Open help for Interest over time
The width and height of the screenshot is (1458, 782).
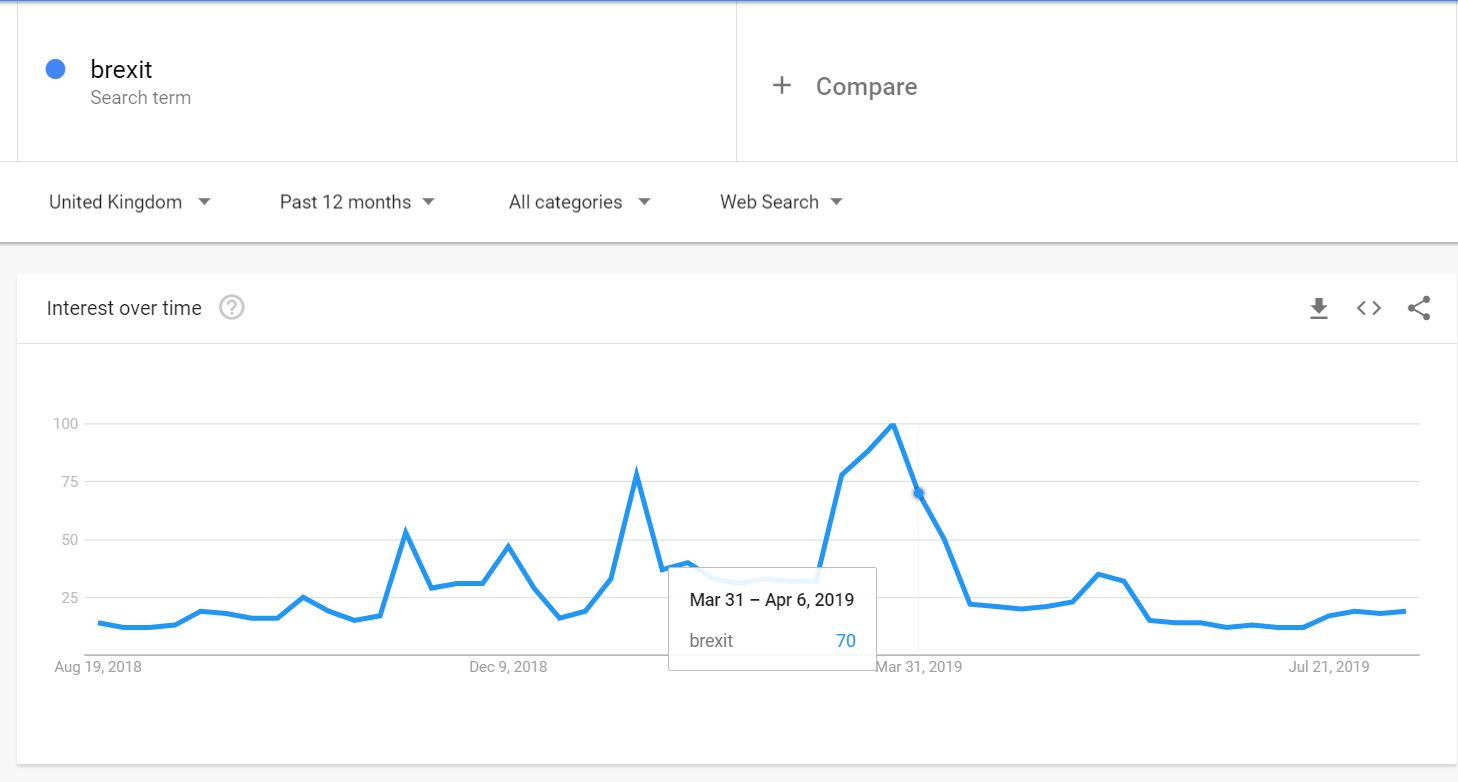pyautogui.click(x=232, y=308)
